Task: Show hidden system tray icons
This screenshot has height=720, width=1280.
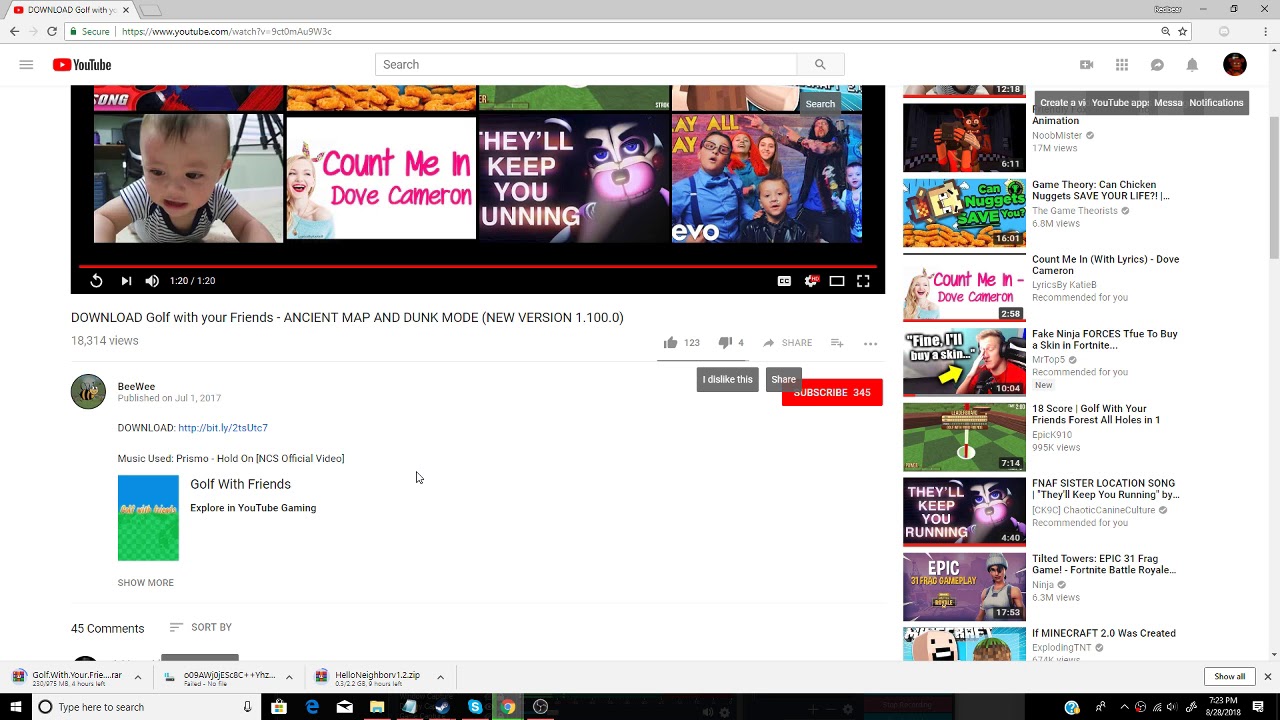Action: tap(1124, 707)
